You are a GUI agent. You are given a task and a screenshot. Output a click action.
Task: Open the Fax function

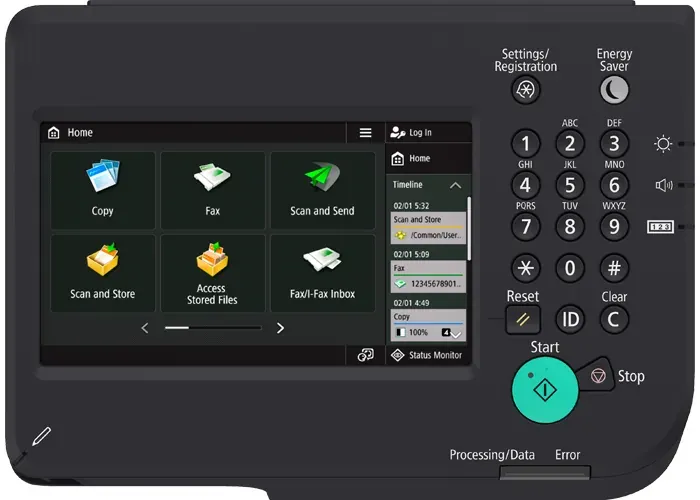click(x=212, y=190)
